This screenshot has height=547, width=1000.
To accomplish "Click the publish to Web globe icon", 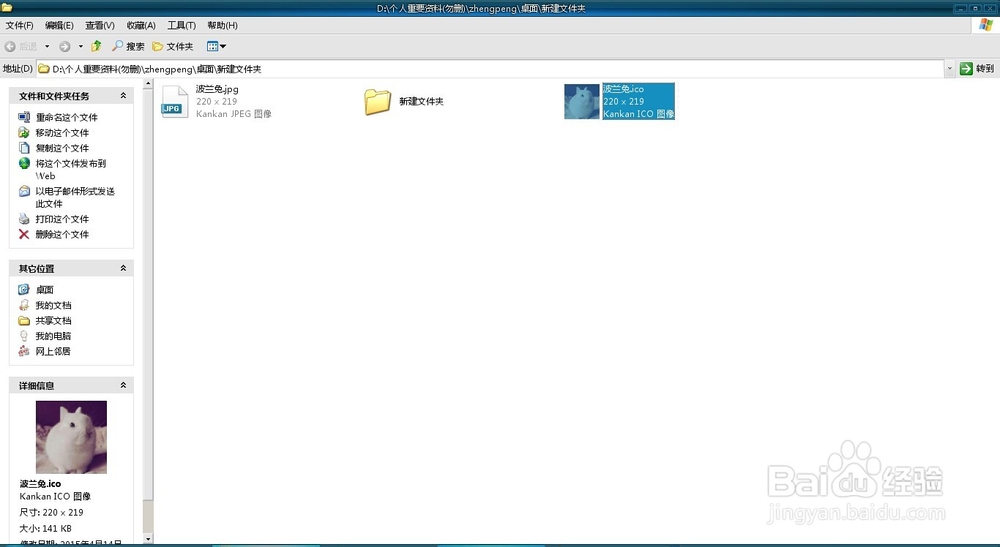I will click(24, 163).
